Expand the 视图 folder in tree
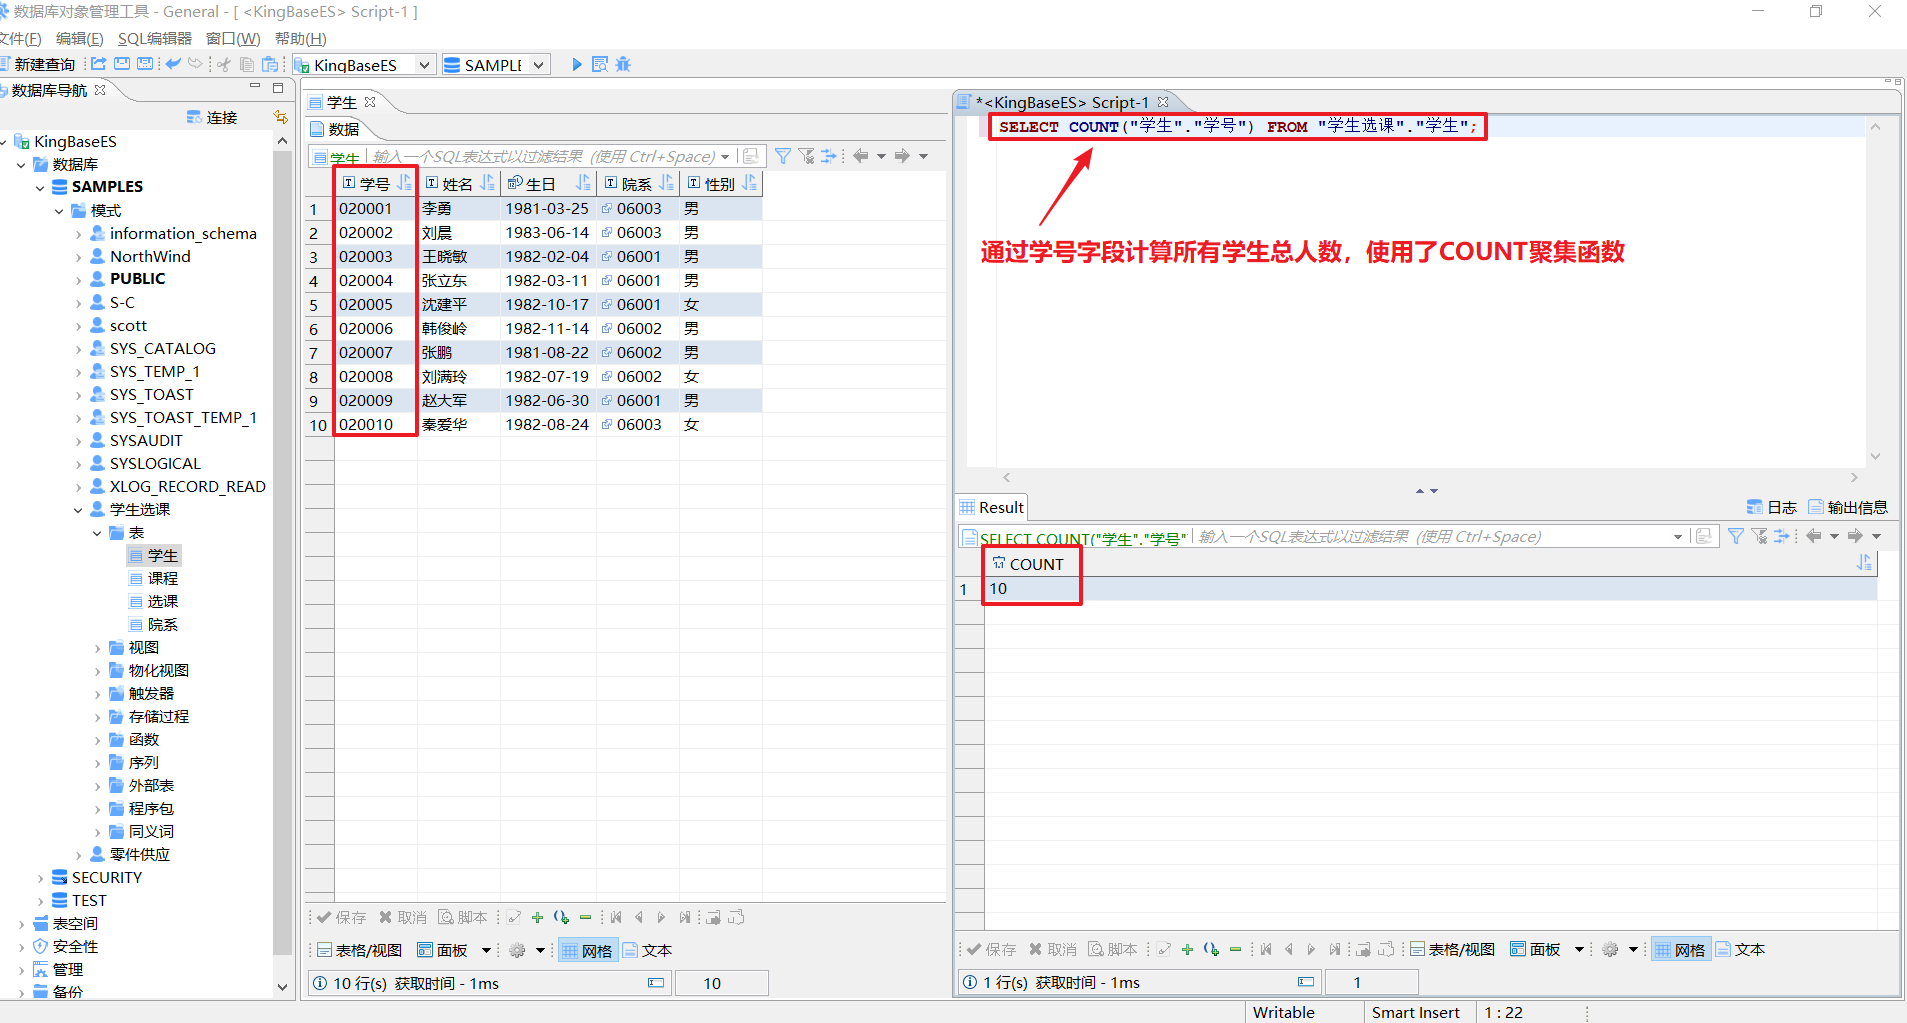The image size is (1907, 1023). (x=97, y=648)
